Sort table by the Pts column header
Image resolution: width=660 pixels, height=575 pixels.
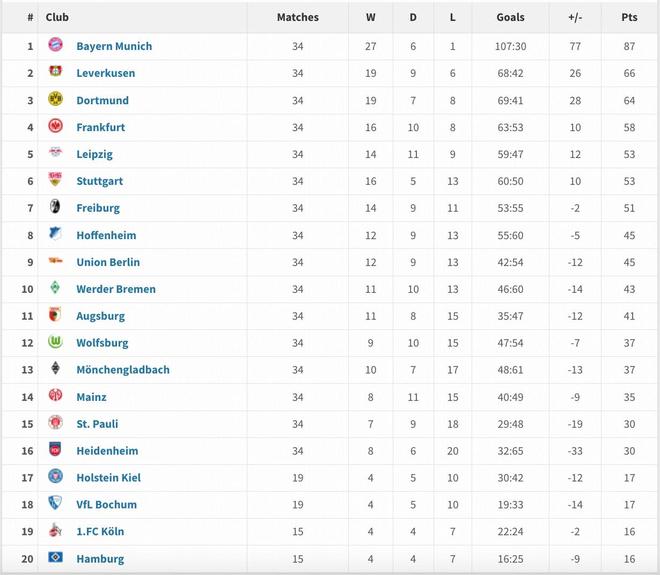[x=629, y=17]
